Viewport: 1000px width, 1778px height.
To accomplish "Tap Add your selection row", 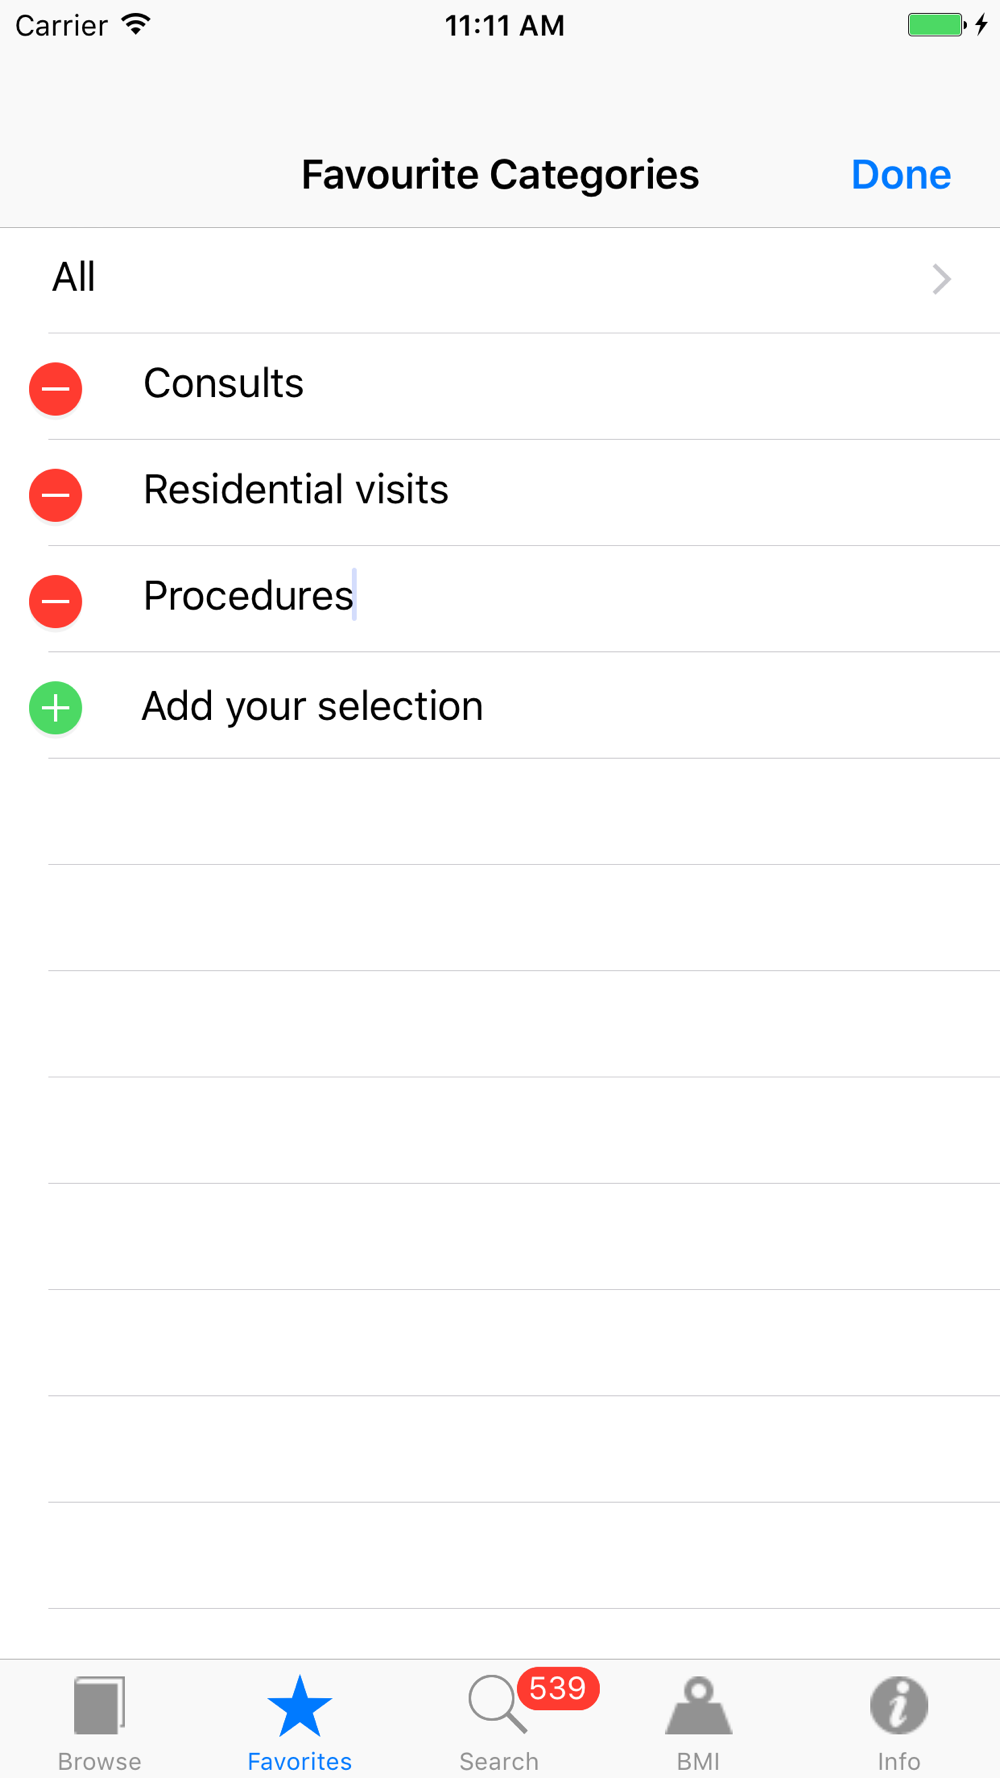I will pos(312,707).
